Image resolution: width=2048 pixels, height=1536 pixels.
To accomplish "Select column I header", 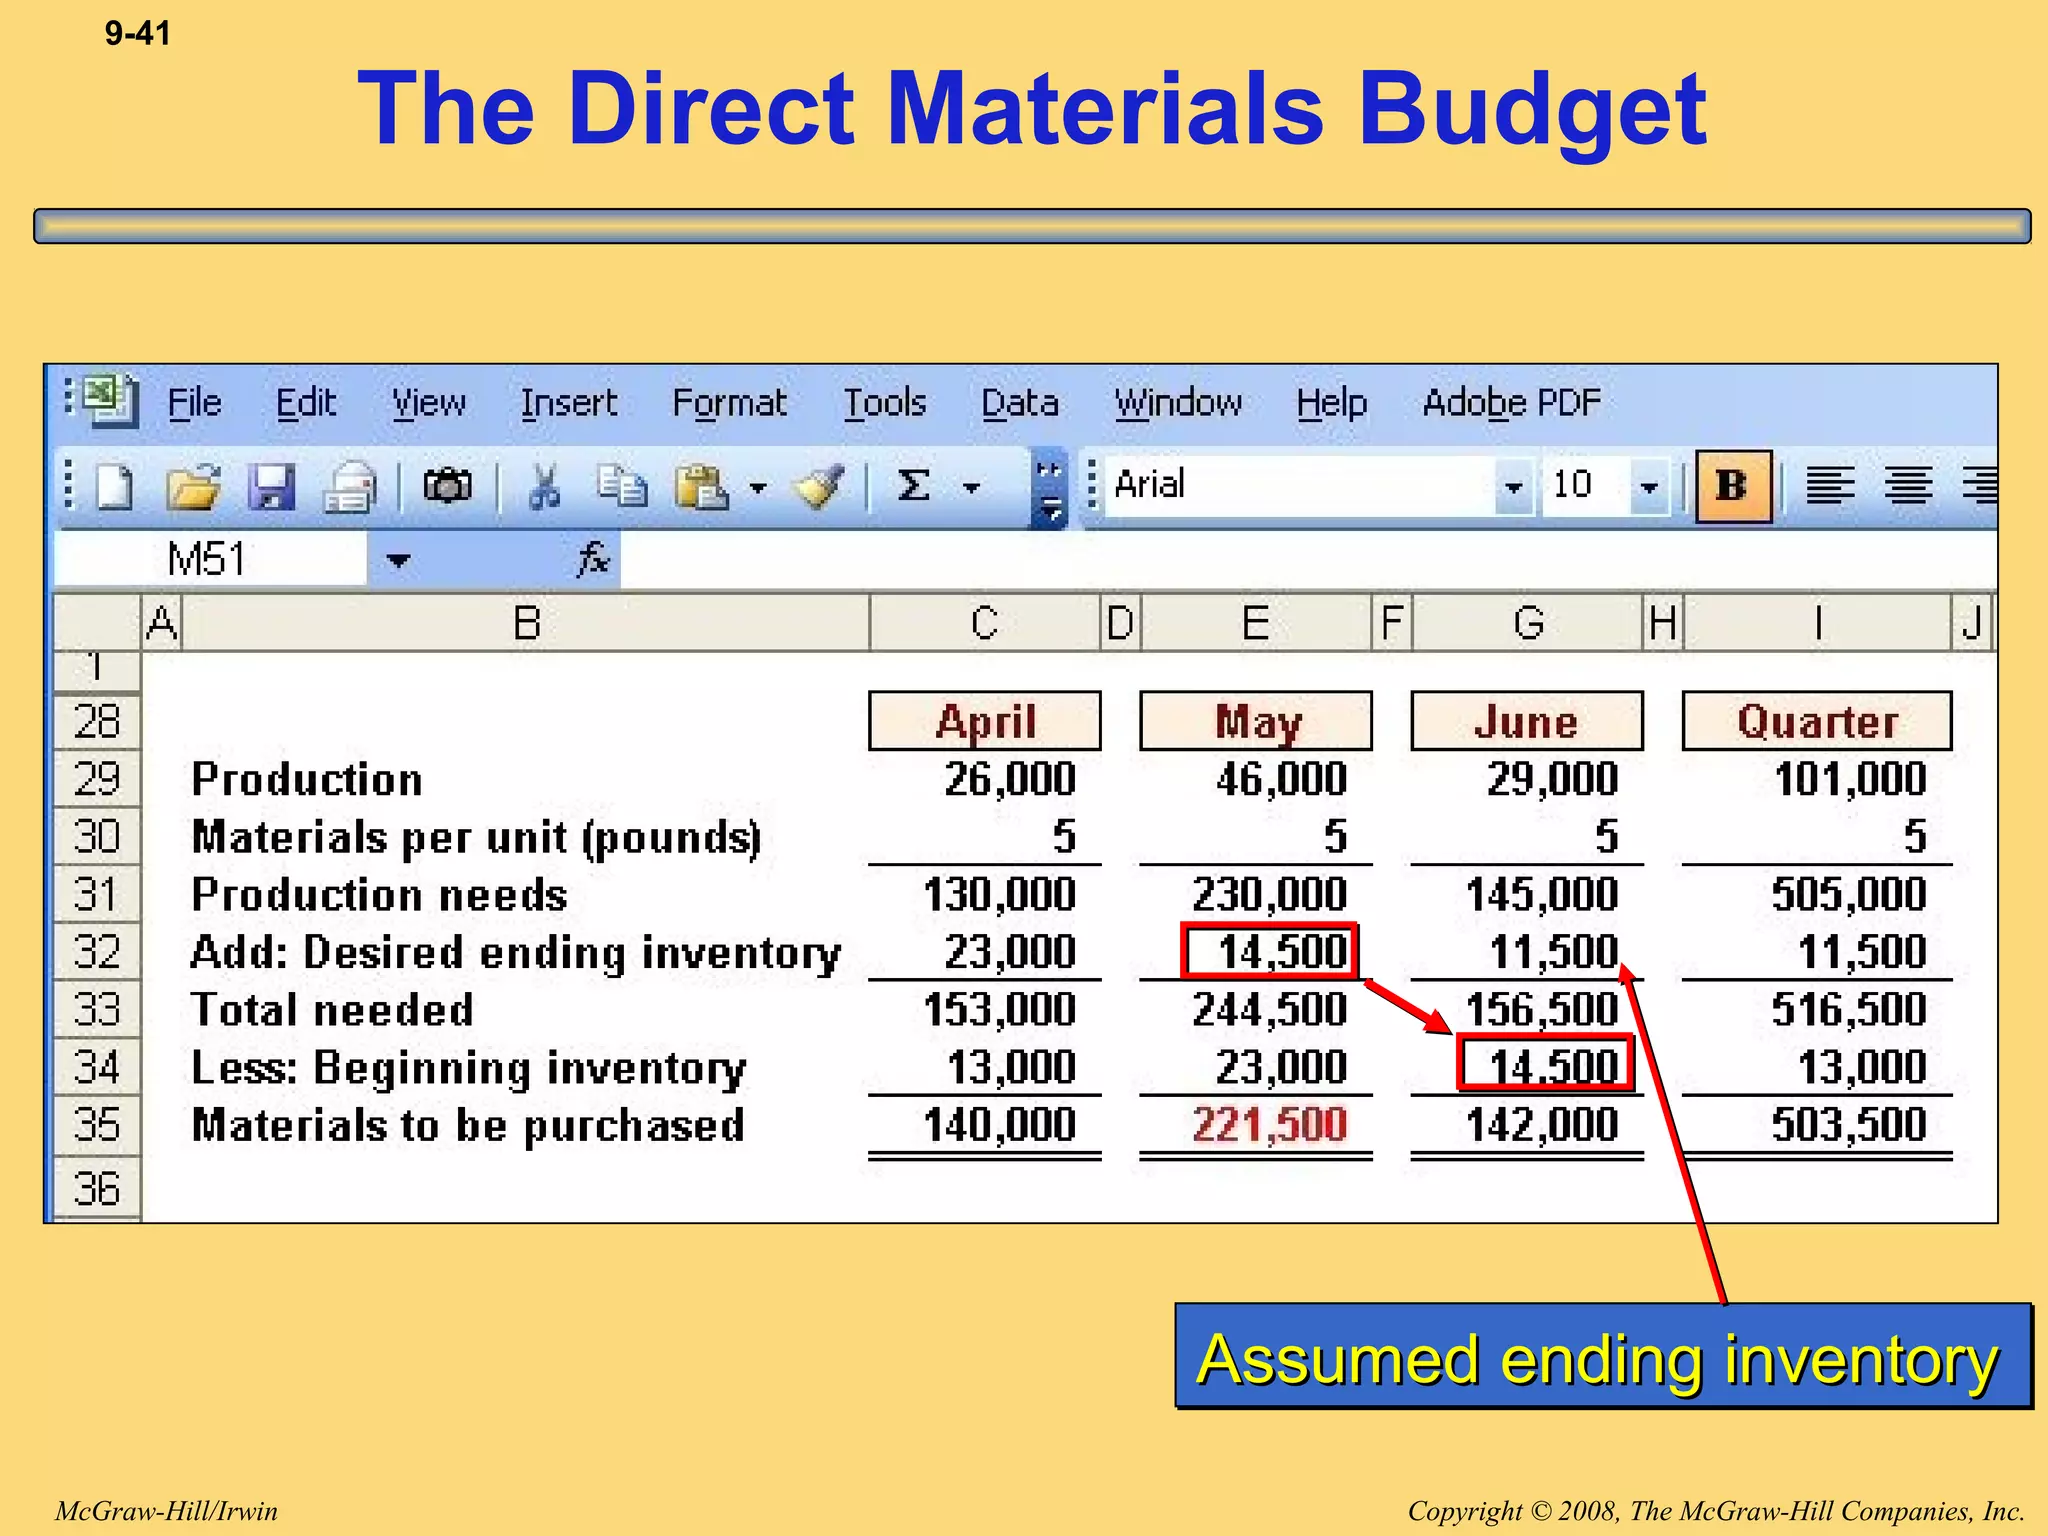I will click(1818, 623).
